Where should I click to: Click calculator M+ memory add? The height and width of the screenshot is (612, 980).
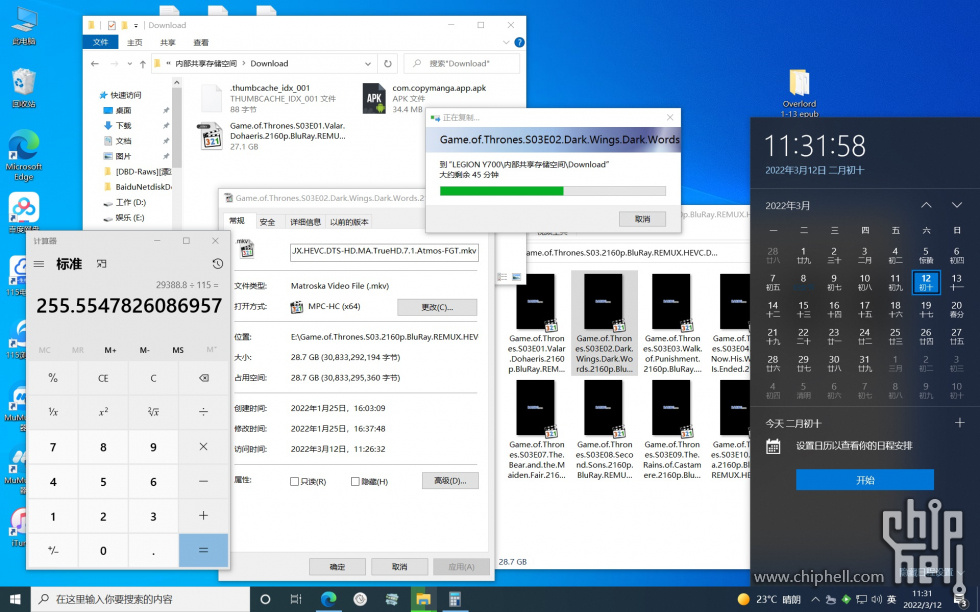(111, 350)
